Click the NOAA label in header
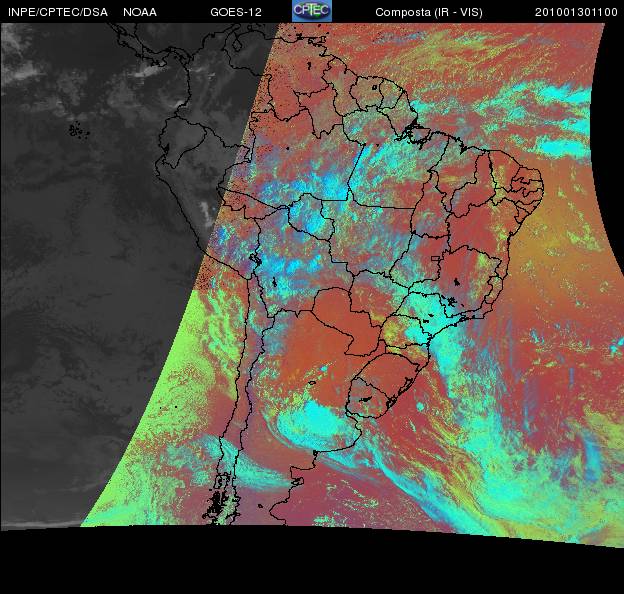This screenshot has height=594, width=624. (x=140, y=12)
